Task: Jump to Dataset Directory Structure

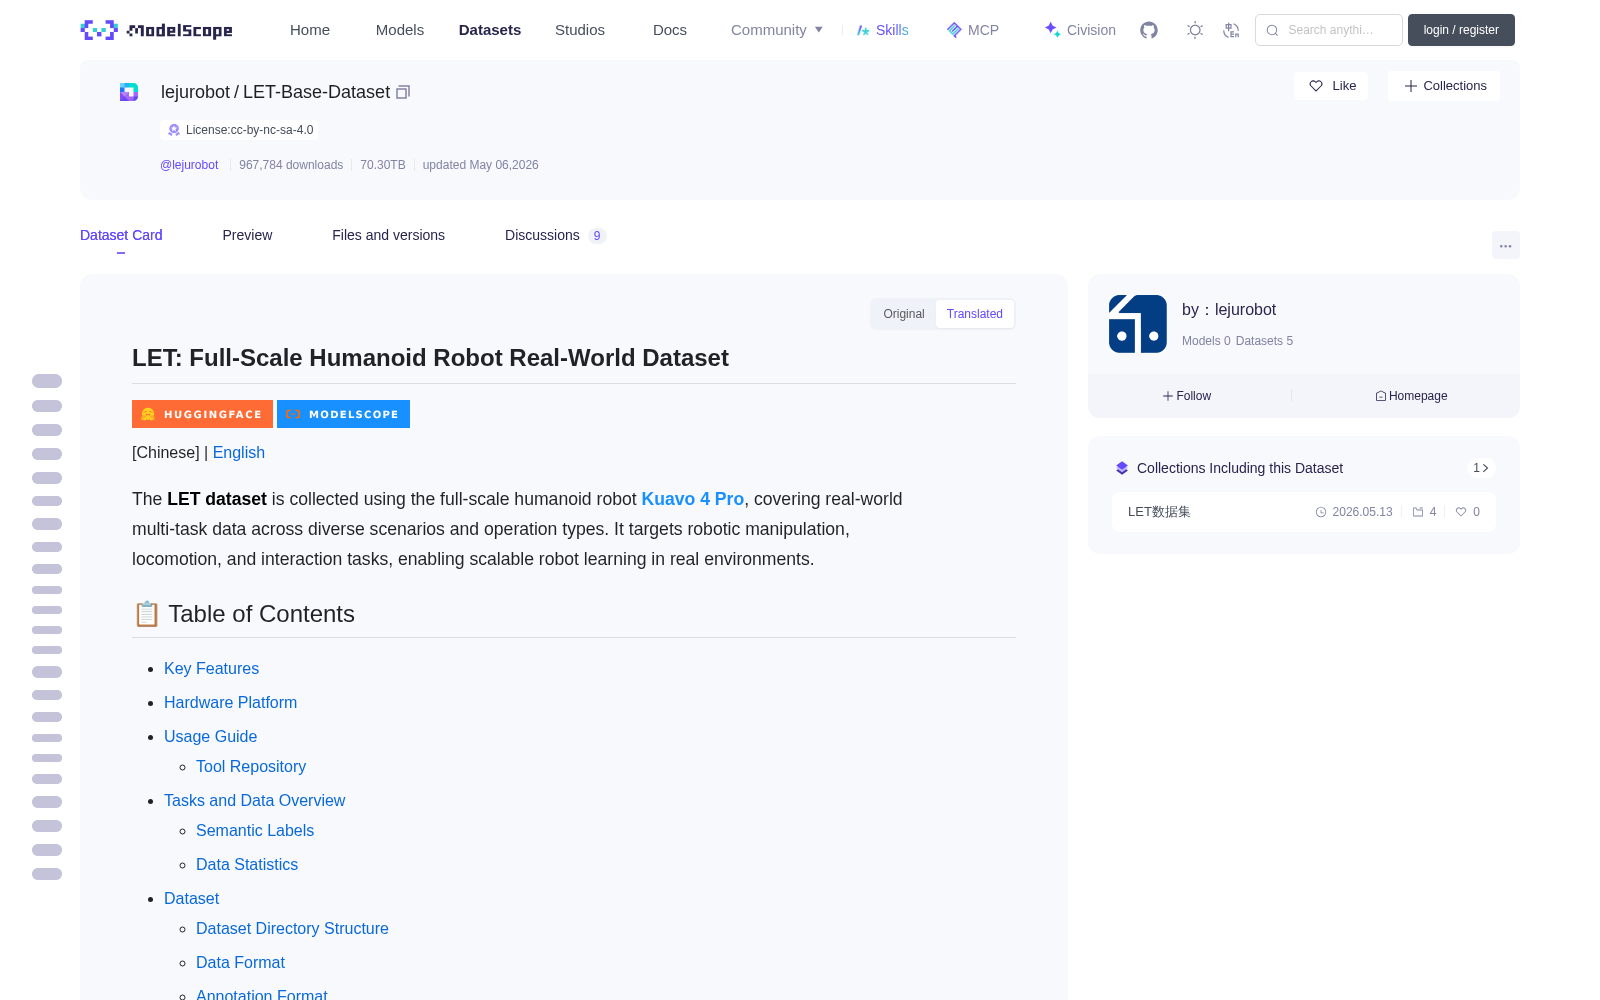Action: point(292,928)
